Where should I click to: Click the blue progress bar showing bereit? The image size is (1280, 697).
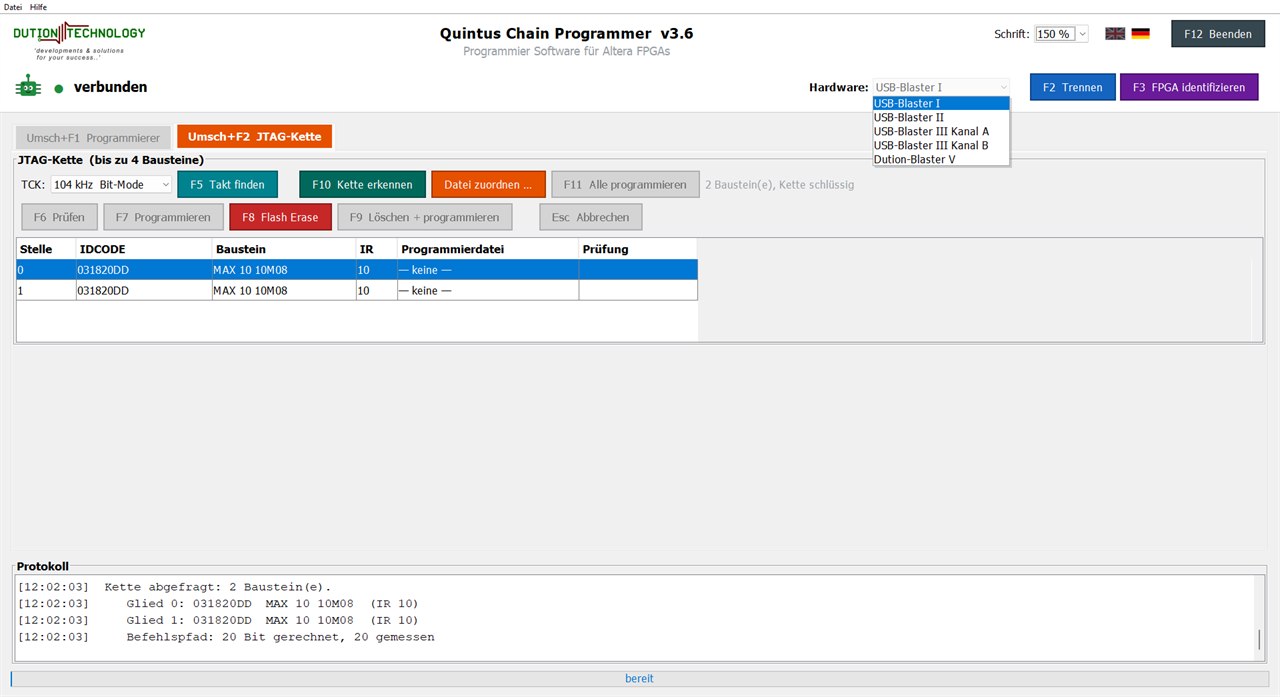639,679
